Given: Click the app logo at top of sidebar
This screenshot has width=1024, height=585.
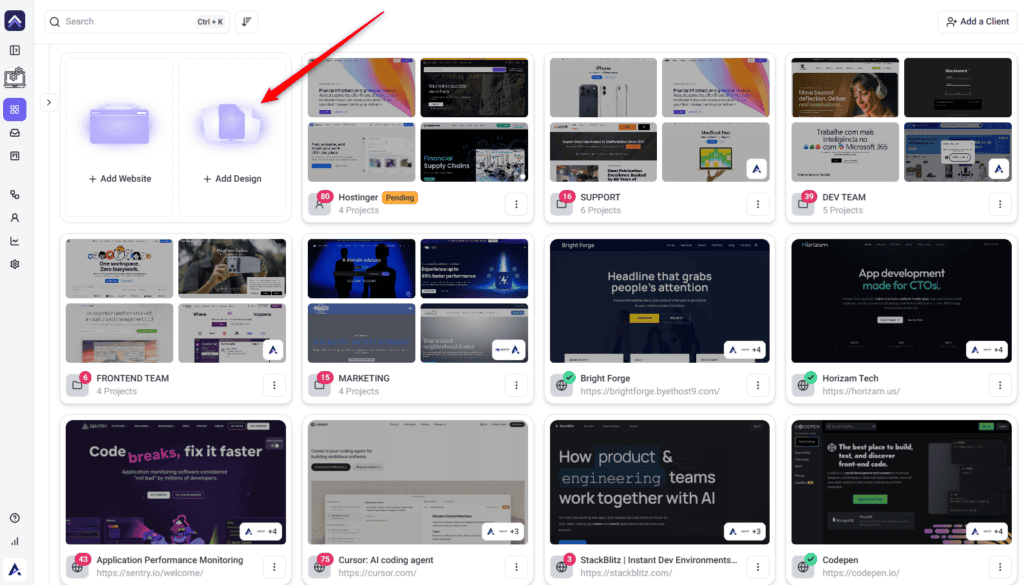Looking at the screenshot, I should click(14, 20).
